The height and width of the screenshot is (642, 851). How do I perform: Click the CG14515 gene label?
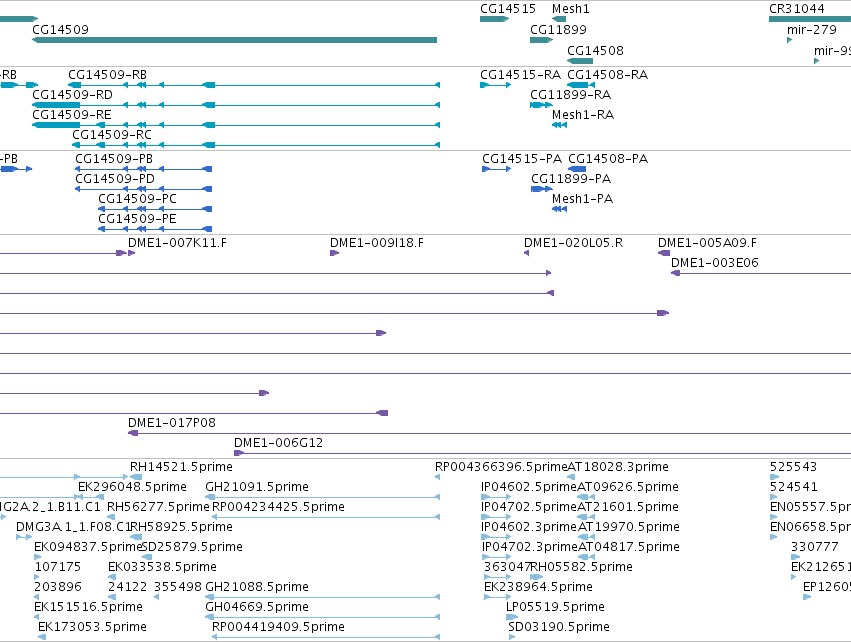click(508, 9)
